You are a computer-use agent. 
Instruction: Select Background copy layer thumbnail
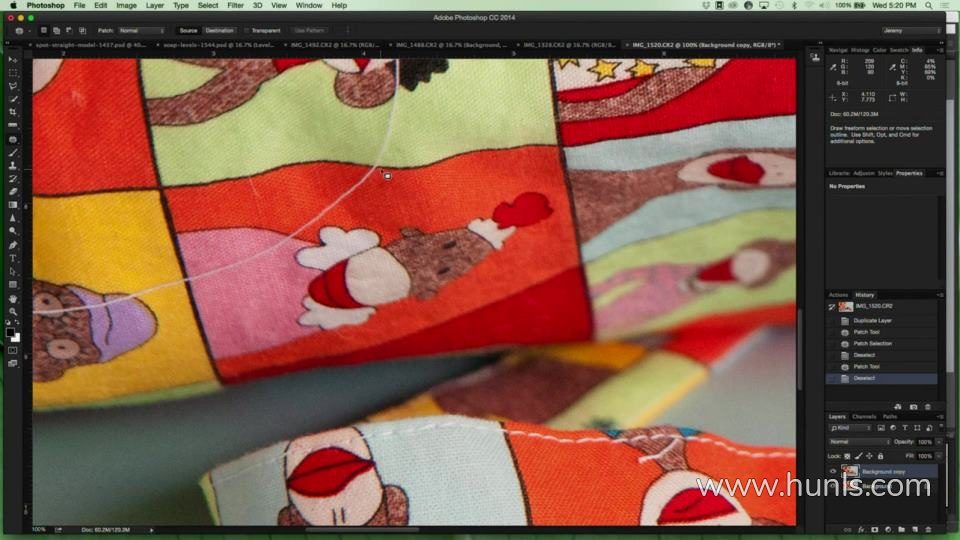tap(849, 471)
